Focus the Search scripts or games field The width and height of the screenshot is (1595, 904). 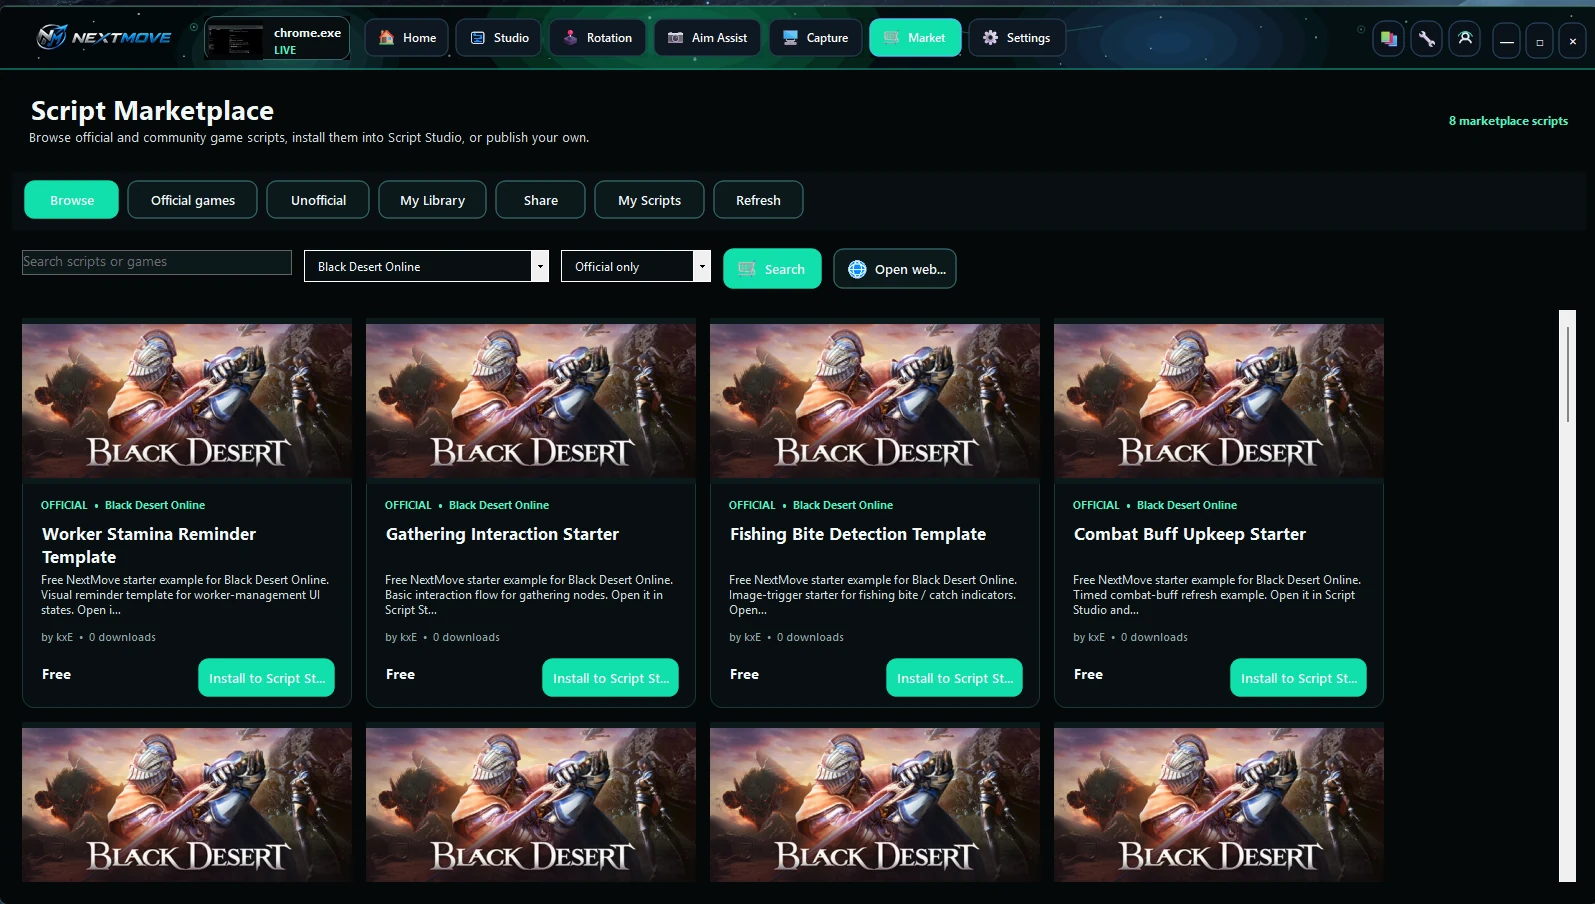point(157,262)
